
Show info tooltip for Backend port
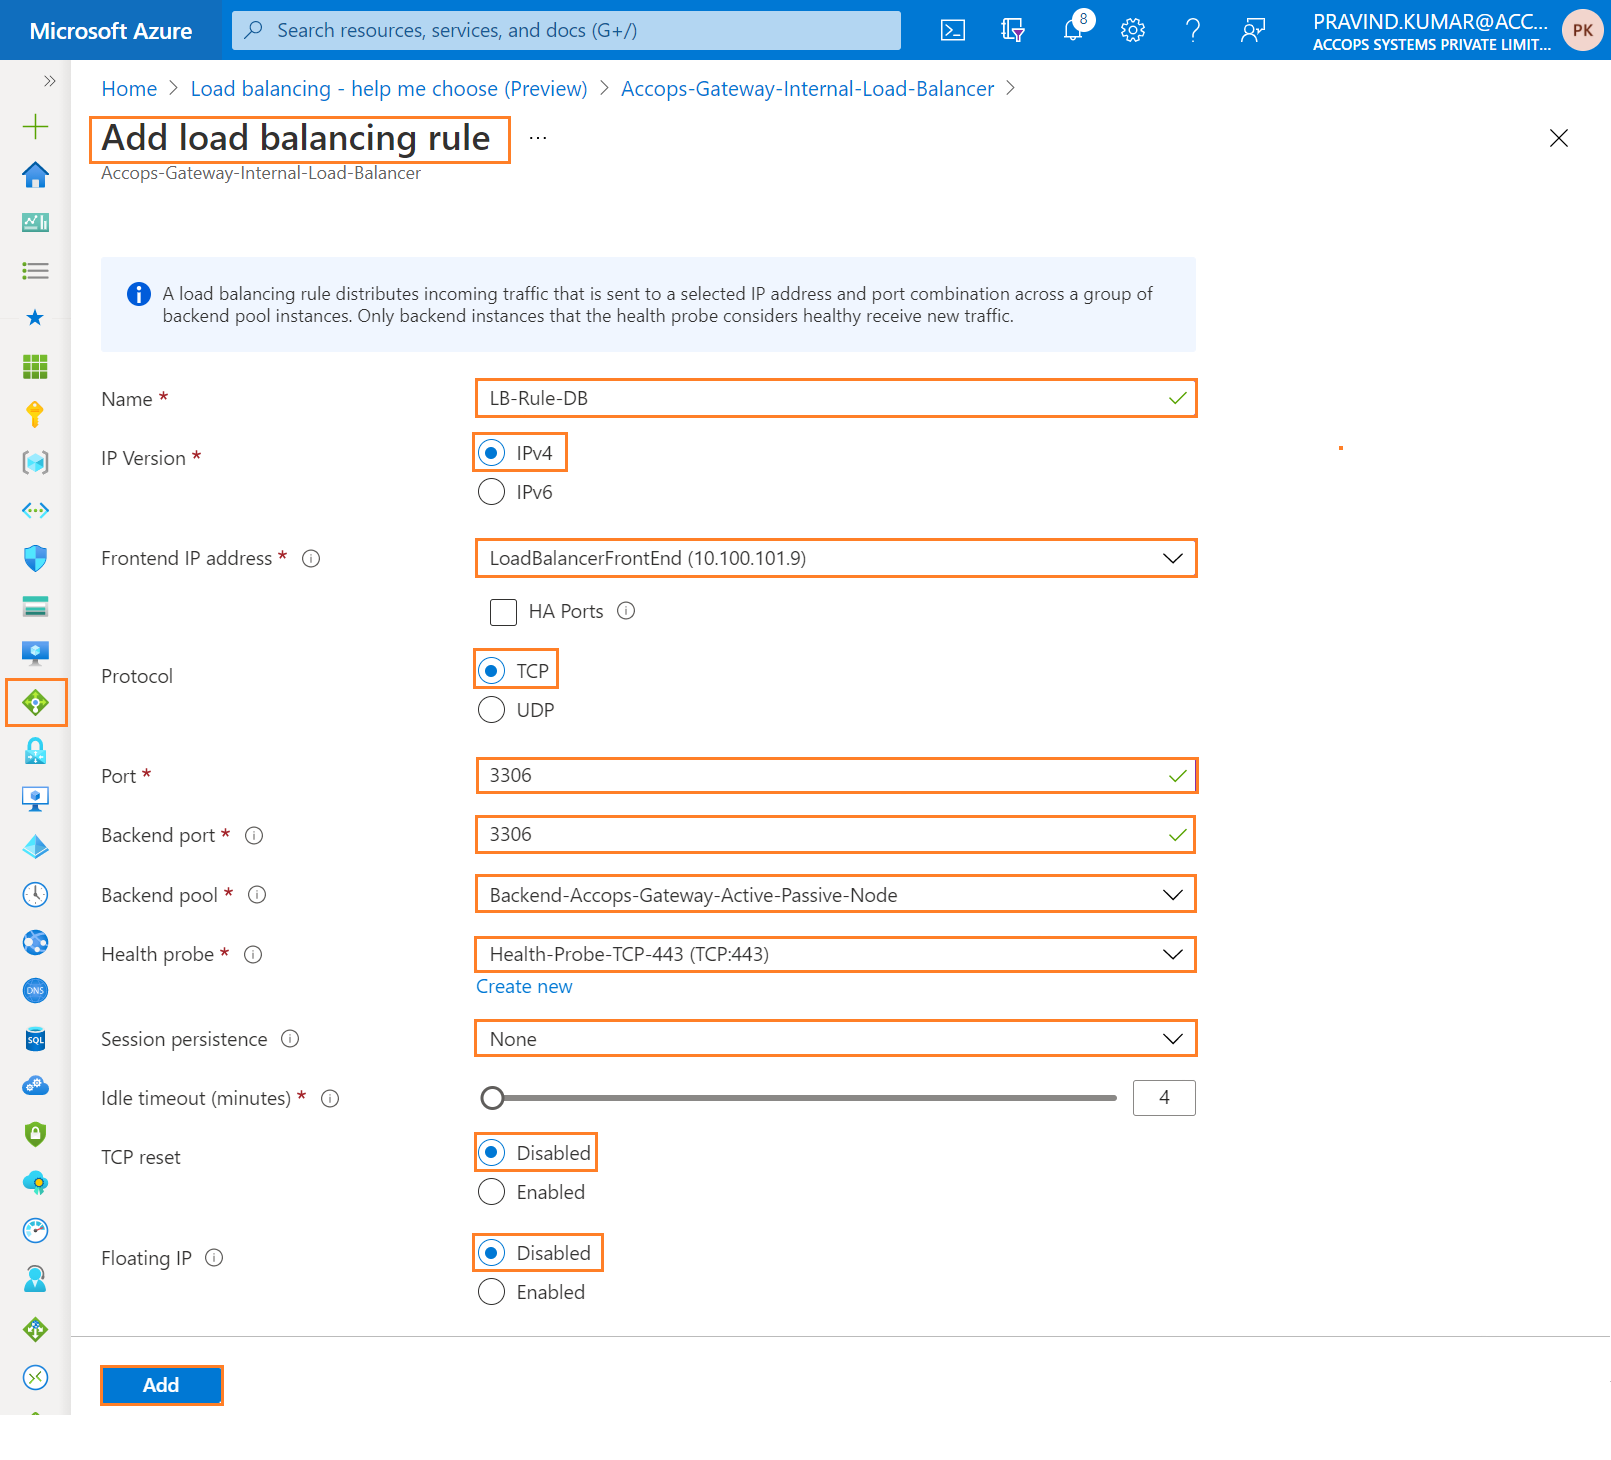pyautogui.click(x=254, y=835)
